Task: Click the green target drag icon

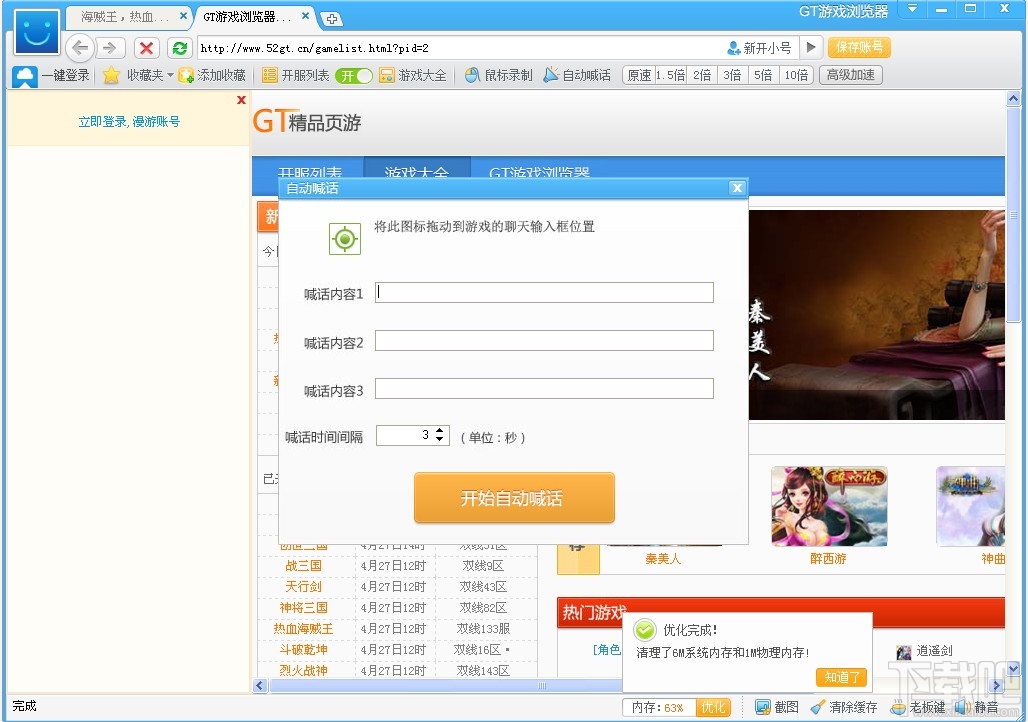Action: 345,239
